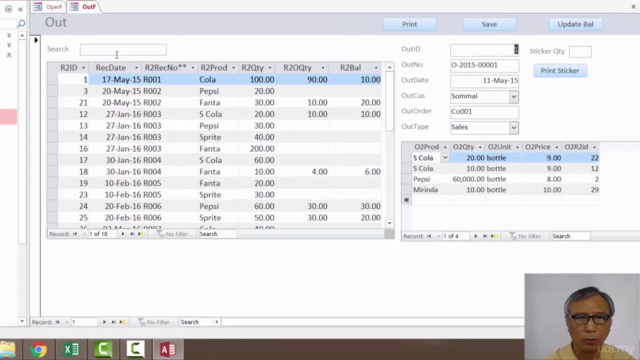
Task: Open the R2Qty column filter dropdown
Action: pyautogui.click(x=270, y=68)
